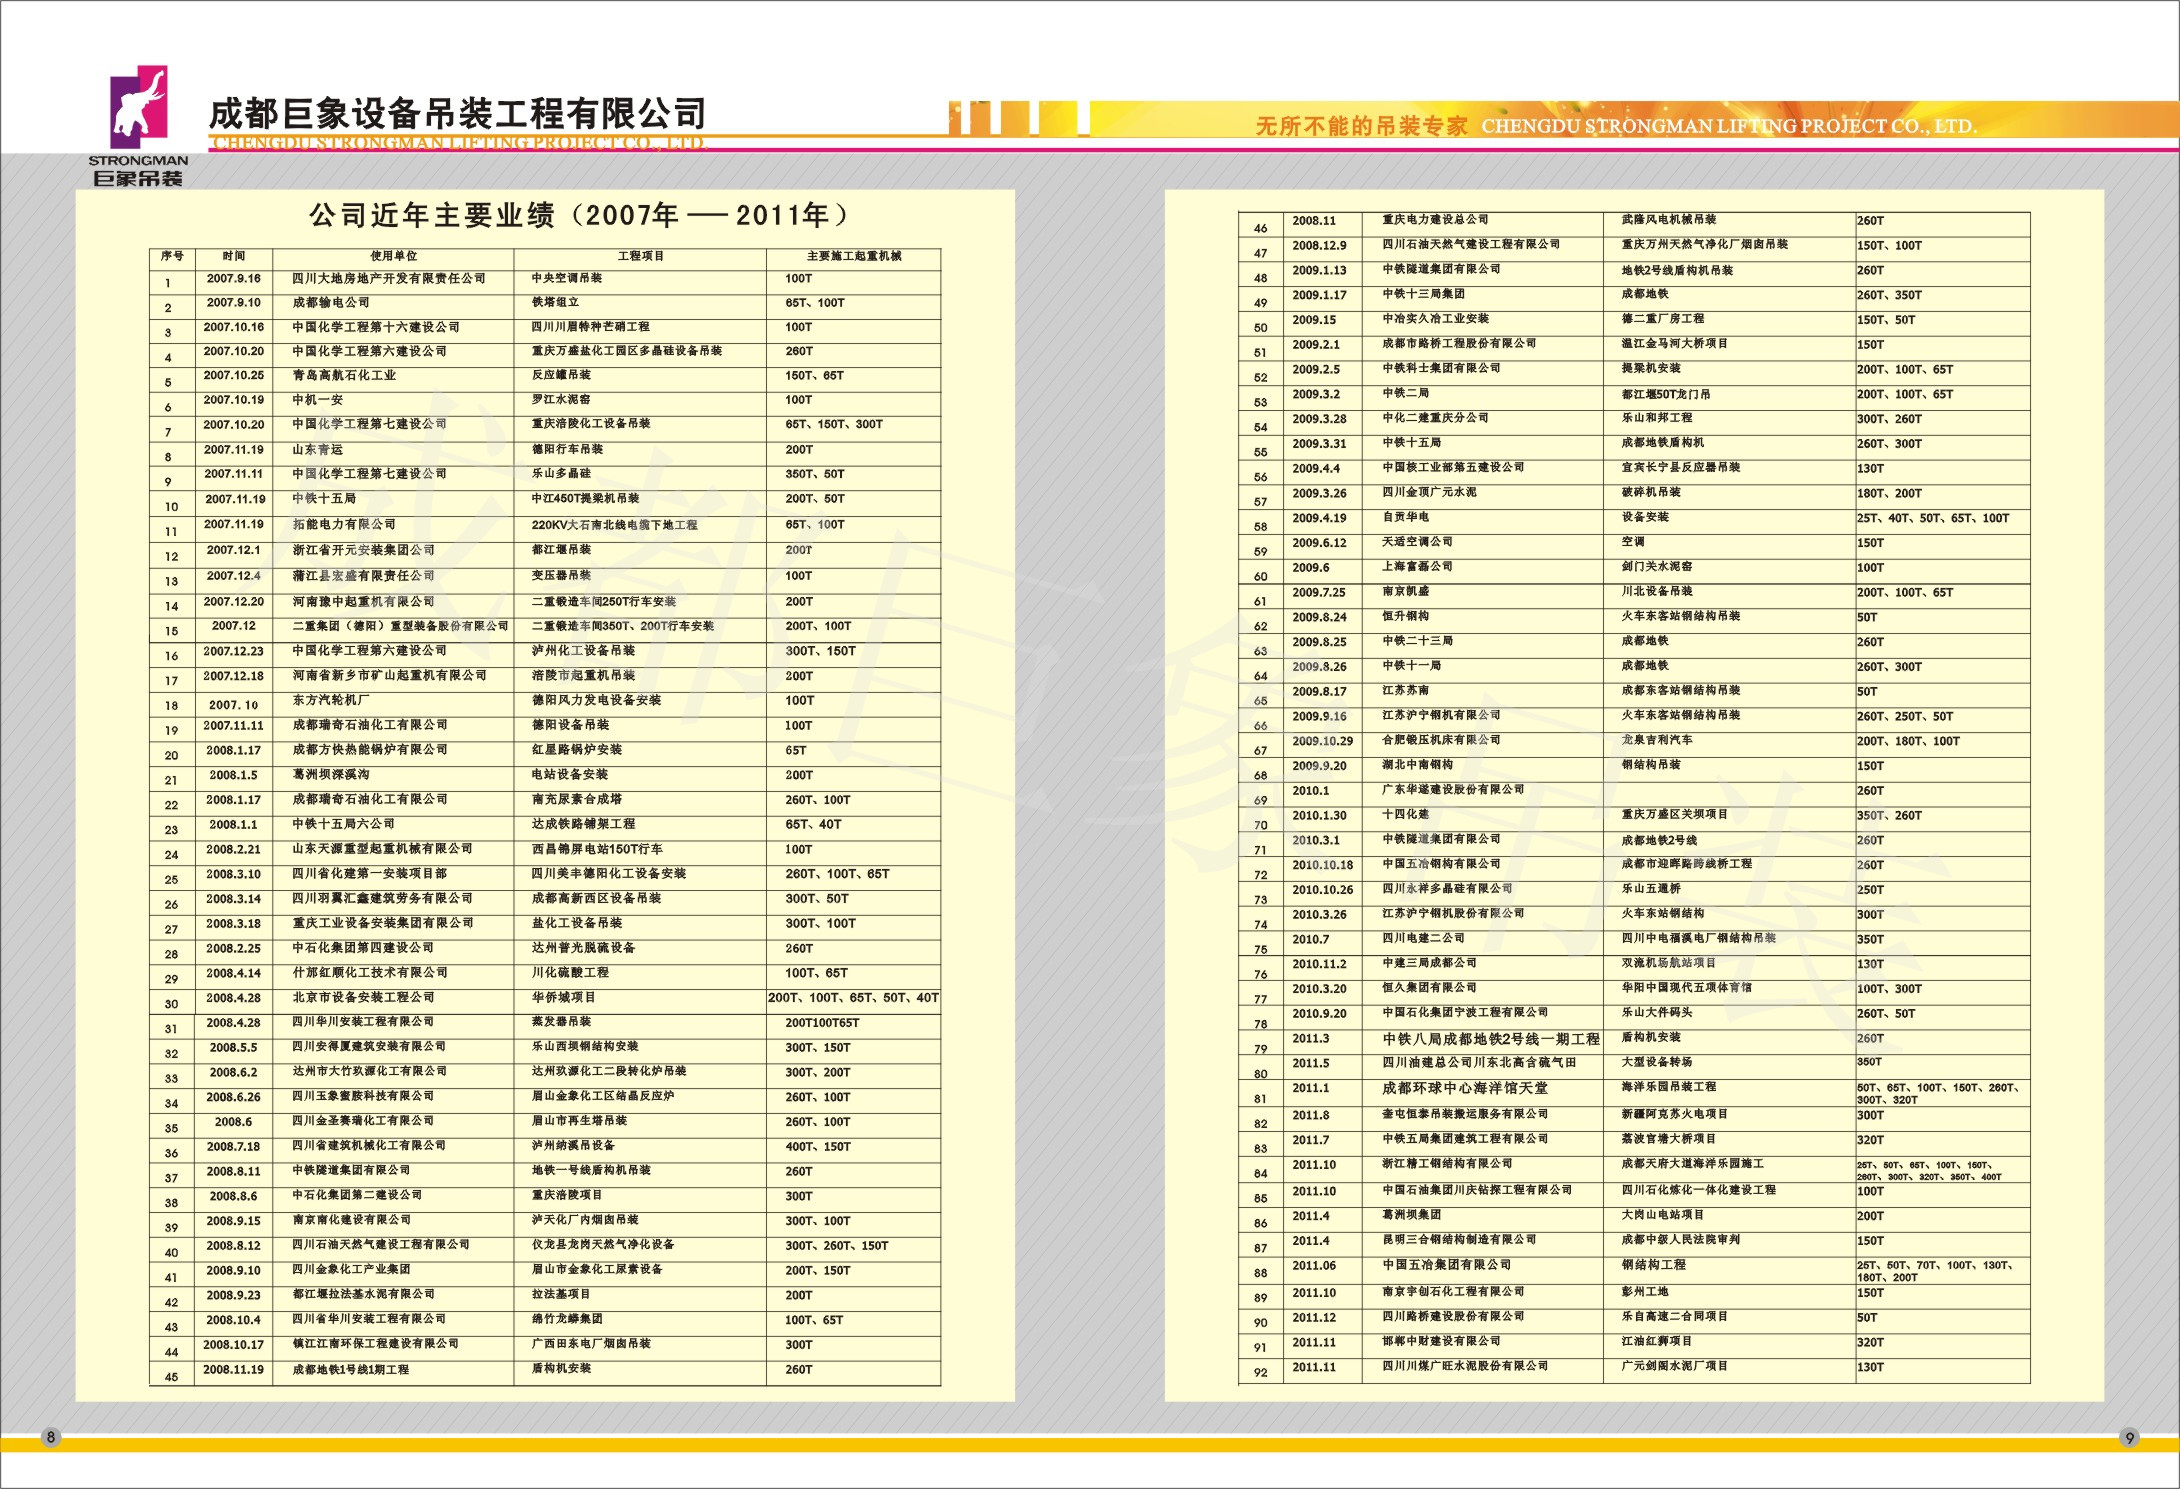Click row number 92 in right table
The image size is (2180, 1489).
(1260, 1372)
